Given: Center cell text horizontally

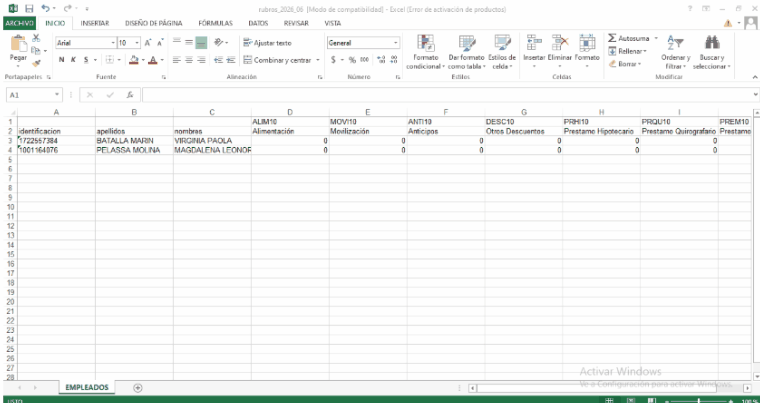Looking at the screenshot, I should 189,60.
